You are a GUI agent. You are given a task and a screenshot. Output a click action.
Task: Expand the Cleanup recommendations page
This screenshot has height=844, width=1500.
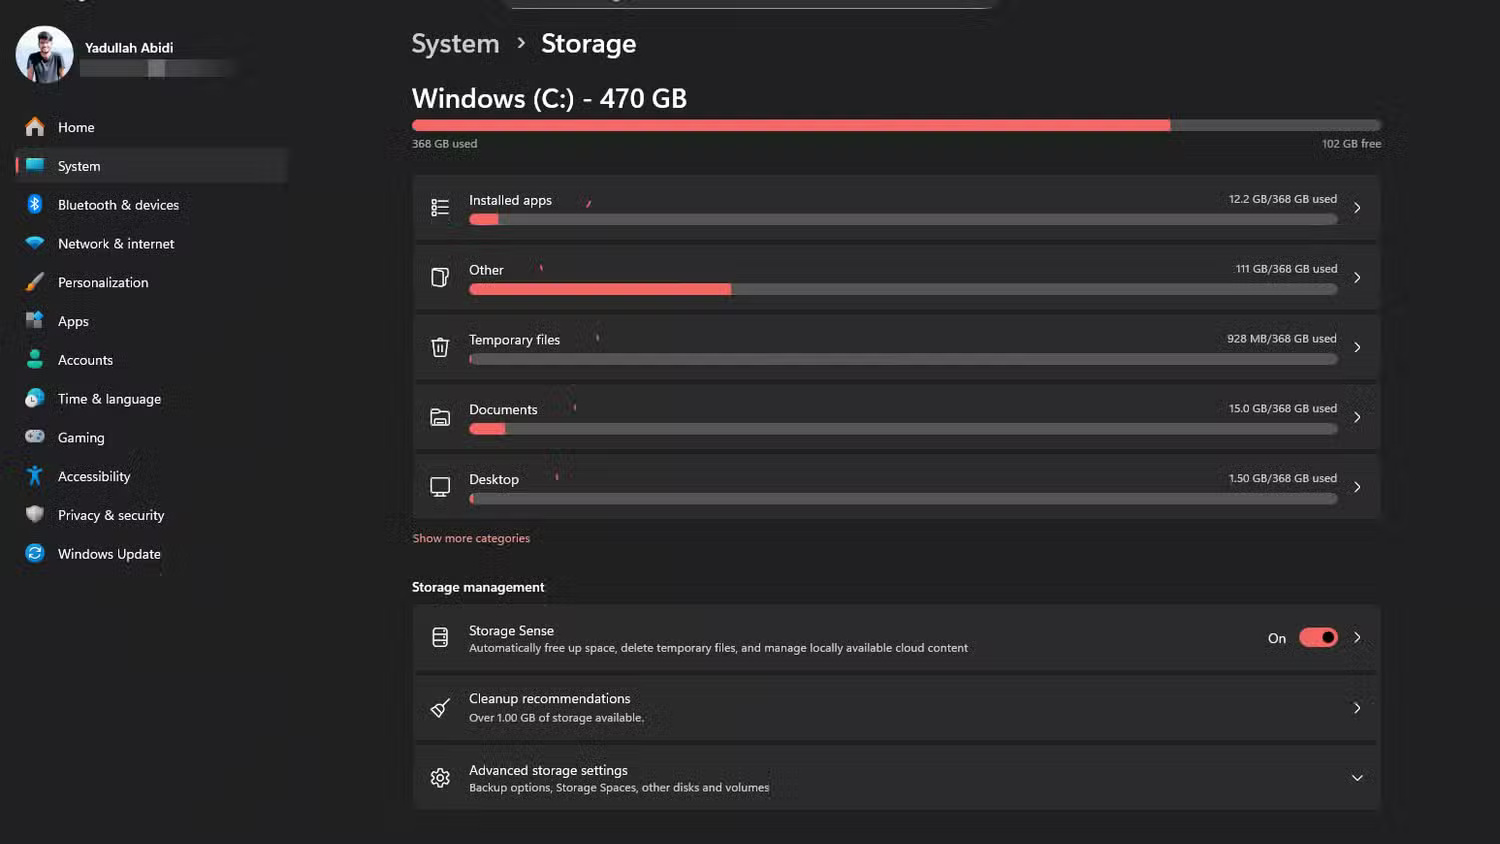pyautogui.click(x=1357, y=707)
